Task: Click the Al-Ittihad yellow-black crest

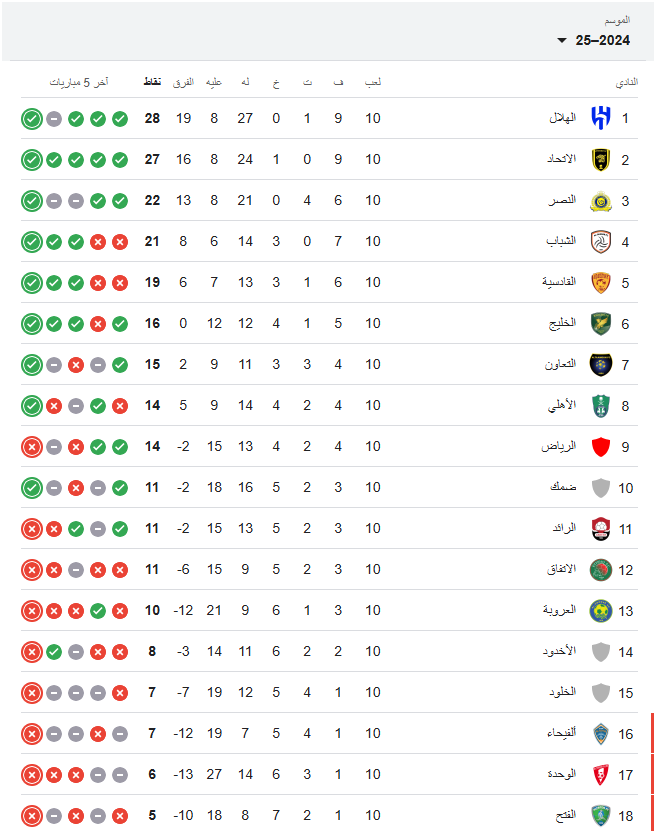Action: pyautogui.click(x=601, y=160)
